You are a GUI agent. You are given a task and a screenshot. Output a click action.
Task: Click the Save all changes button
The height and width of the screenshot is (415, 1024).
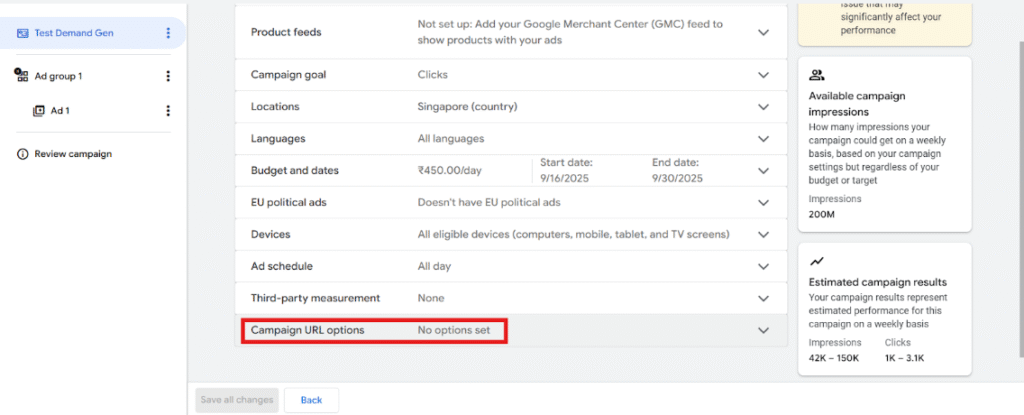pos(236,400)
